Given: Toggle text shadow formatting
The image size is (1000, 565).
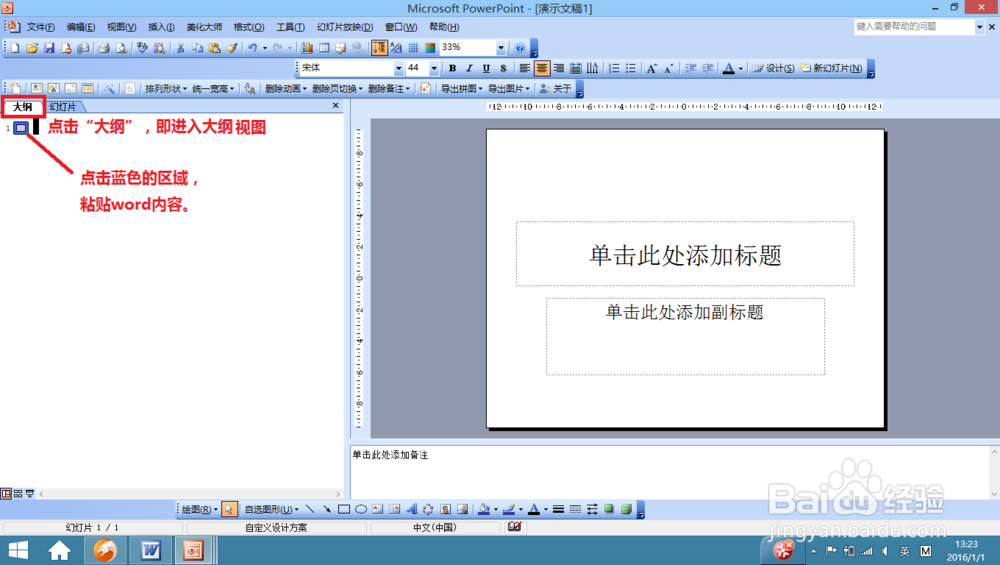Looking at the screenshot, I should coord(503,68).
